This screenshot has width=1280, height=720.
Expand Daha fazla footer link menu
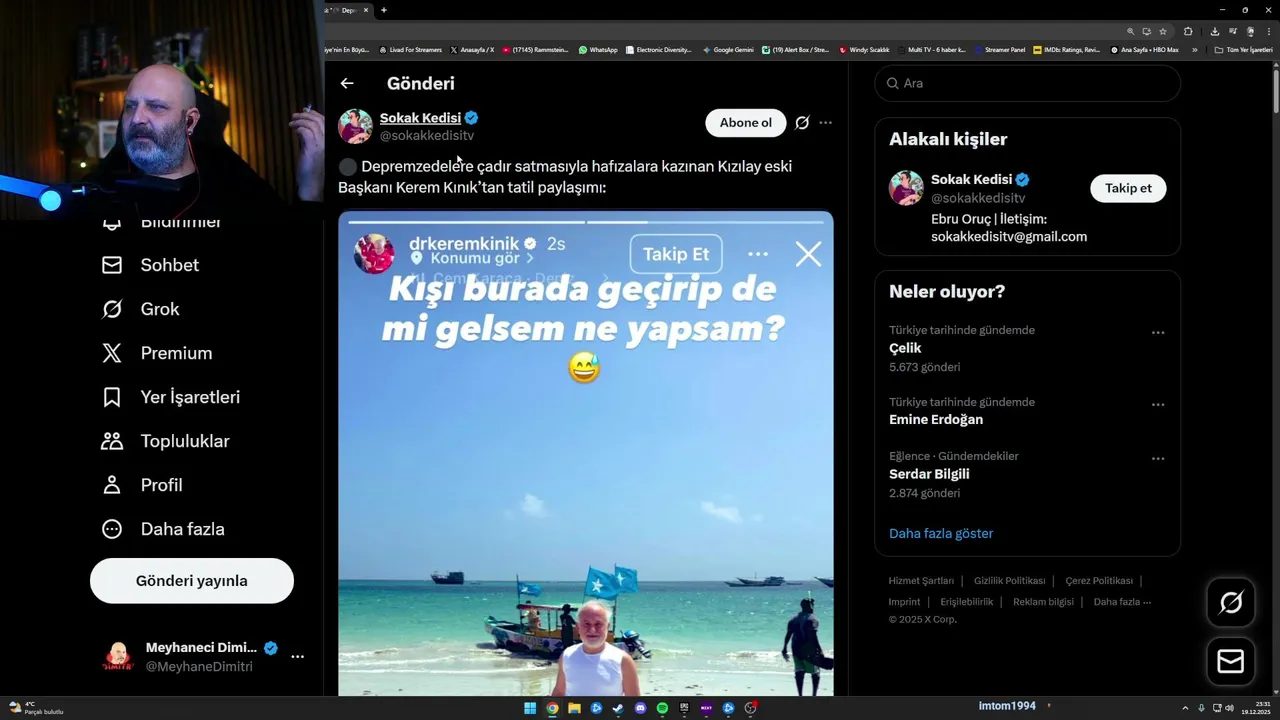1122,602
